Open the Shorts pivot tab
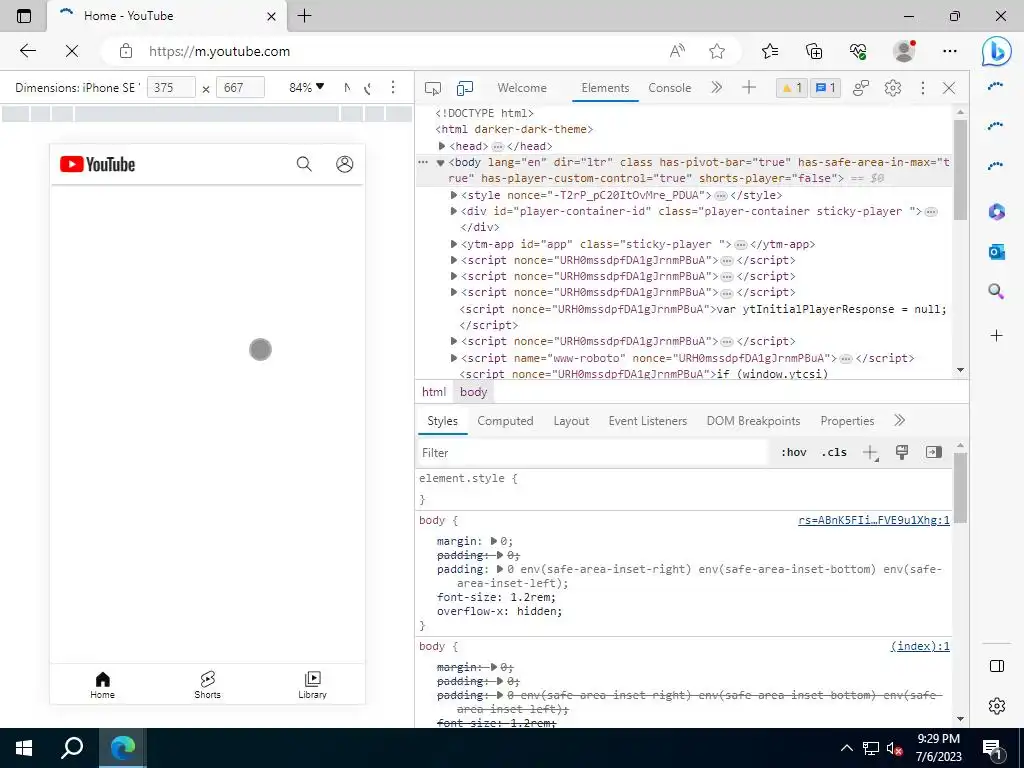 [208, 685]
